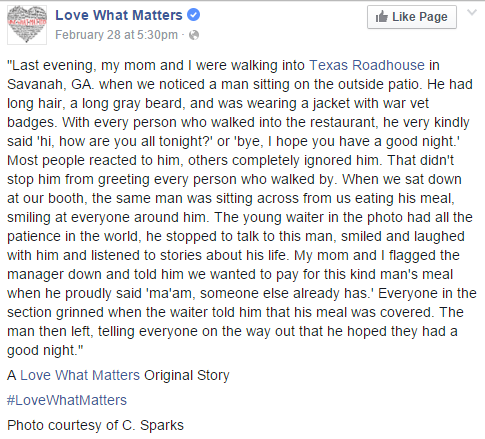The width and height of the screenshot is (485, 439).
Task: Open the Love What Matters page name
Action: pyautogui.click(x=119, y=15)
